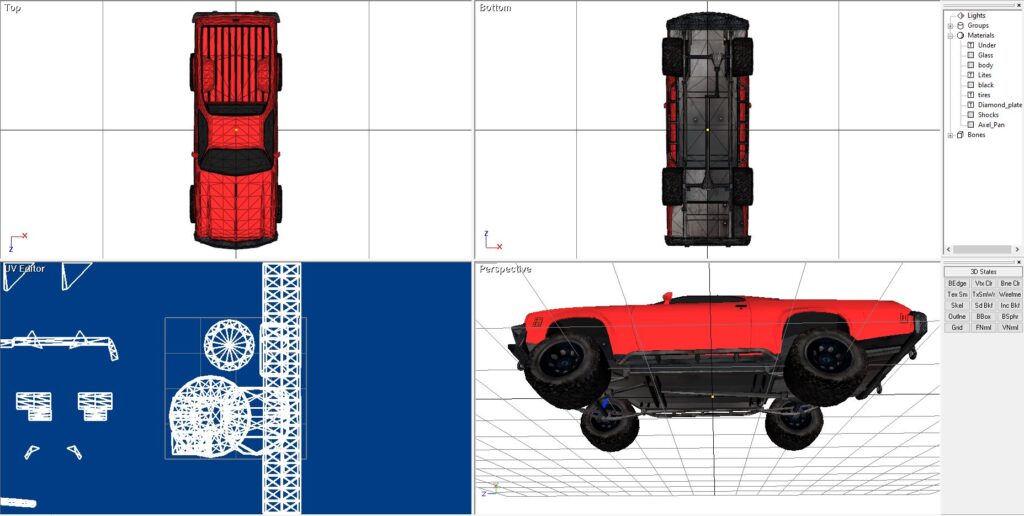The image size is (1024, 516).
Task: Select the Glass material entry
Action: click(x=985, y=55)
